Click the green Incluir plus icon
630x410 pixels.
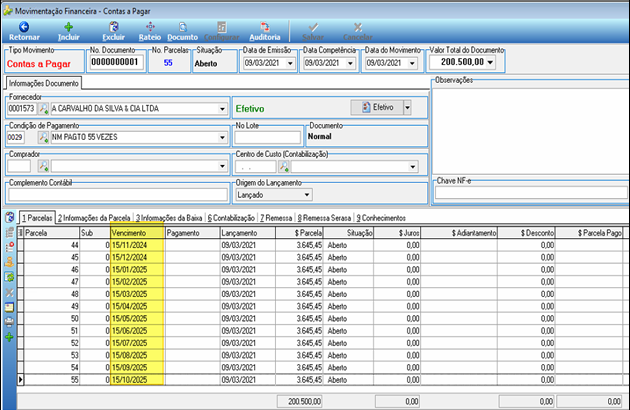point(69,27)
